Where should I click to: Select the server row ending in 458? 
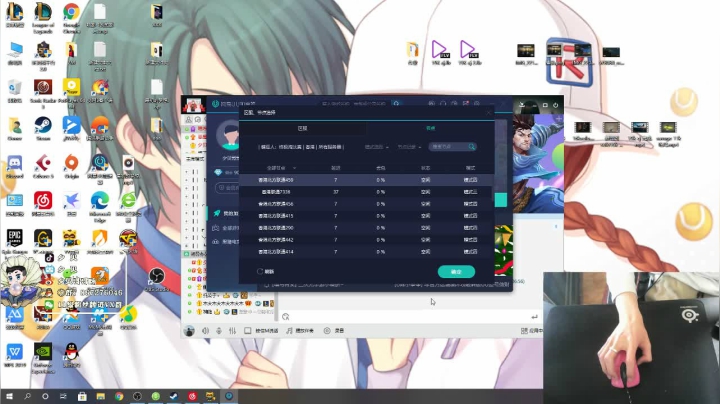366,180
